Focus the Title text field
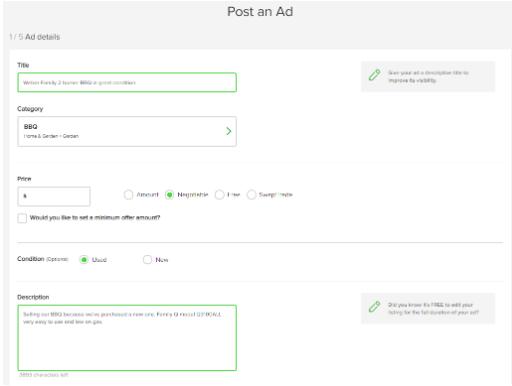This screenshot has height=386, width=512. click(127, 82)
